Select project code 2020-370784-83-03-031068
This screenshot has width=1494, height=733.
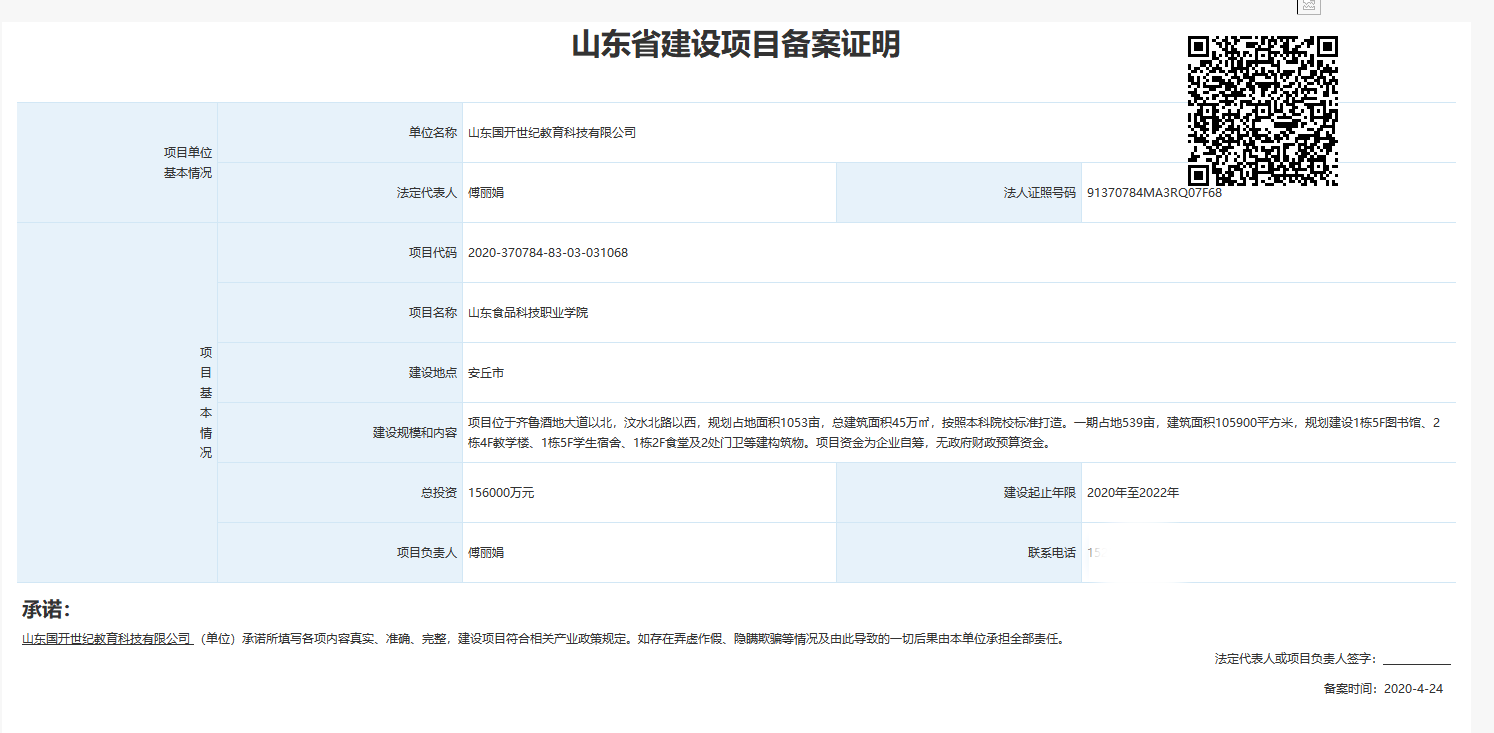(548, 253)
